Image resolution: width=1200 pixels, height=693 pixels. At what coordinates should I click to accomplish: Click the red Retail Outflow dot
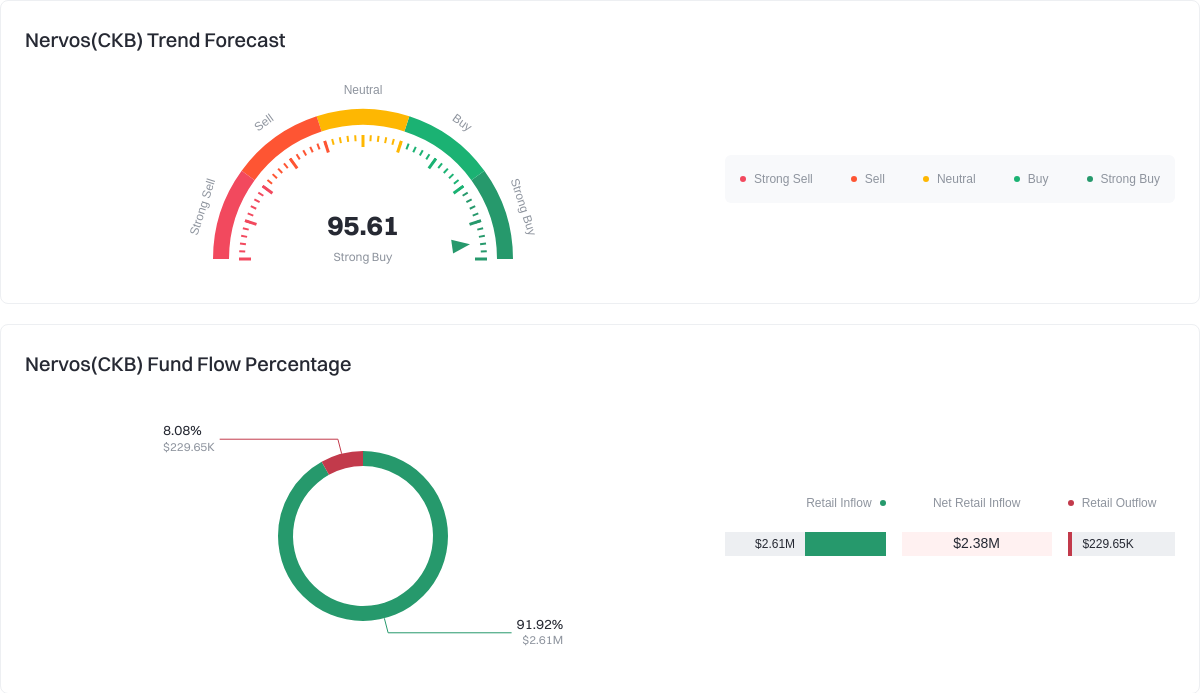point(1071,503)
